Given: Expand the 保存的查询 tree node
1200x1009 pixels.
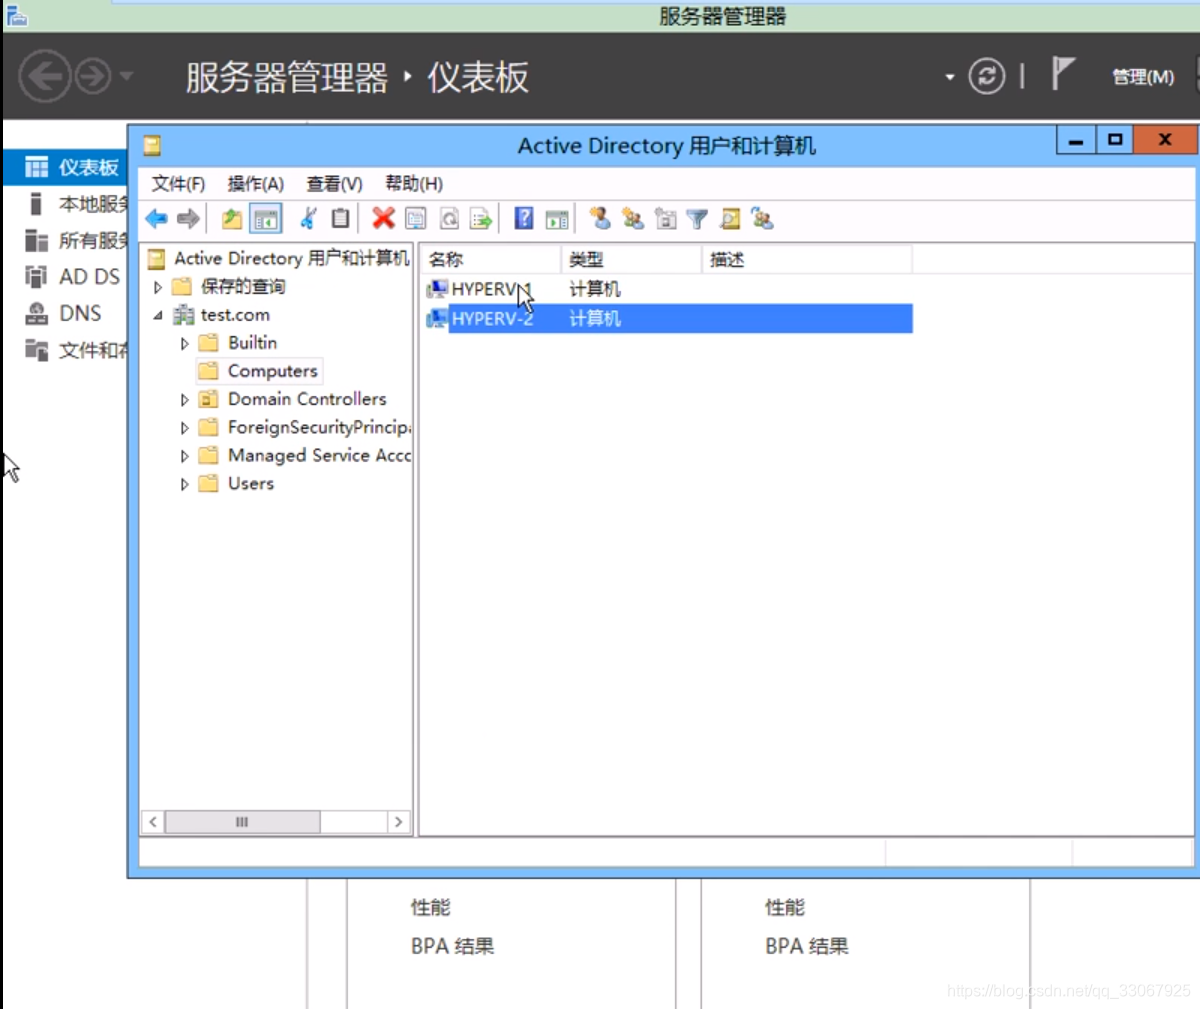Looking at the screenshot, I should (158, 287).
